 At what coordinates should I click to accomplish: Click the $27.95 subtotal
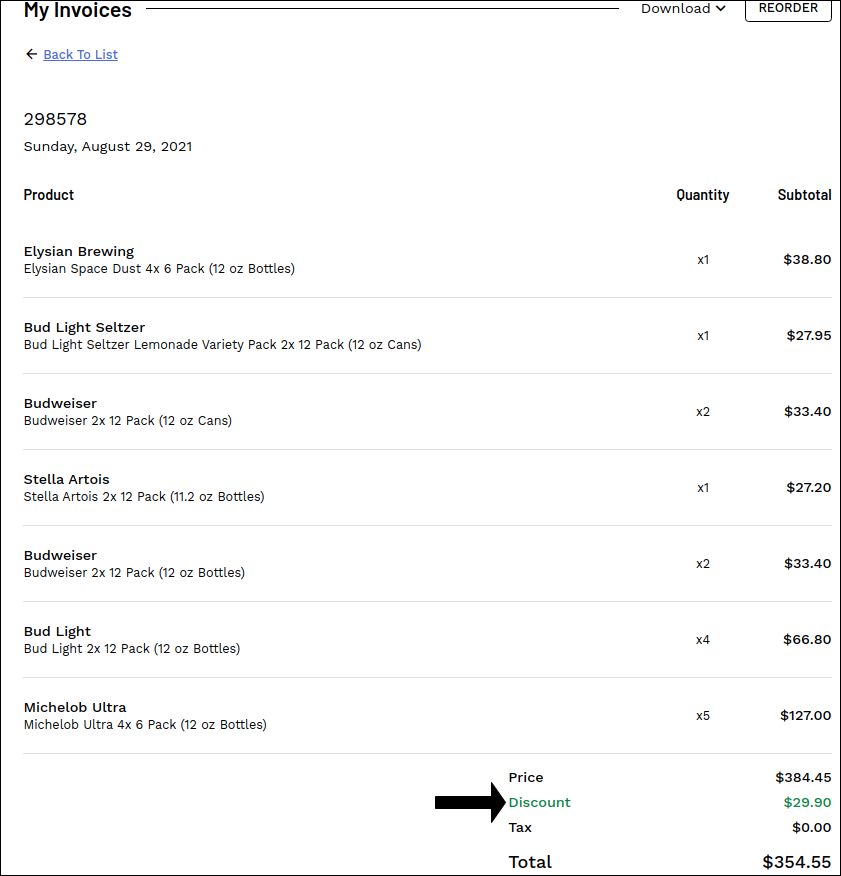pos(809,335)
